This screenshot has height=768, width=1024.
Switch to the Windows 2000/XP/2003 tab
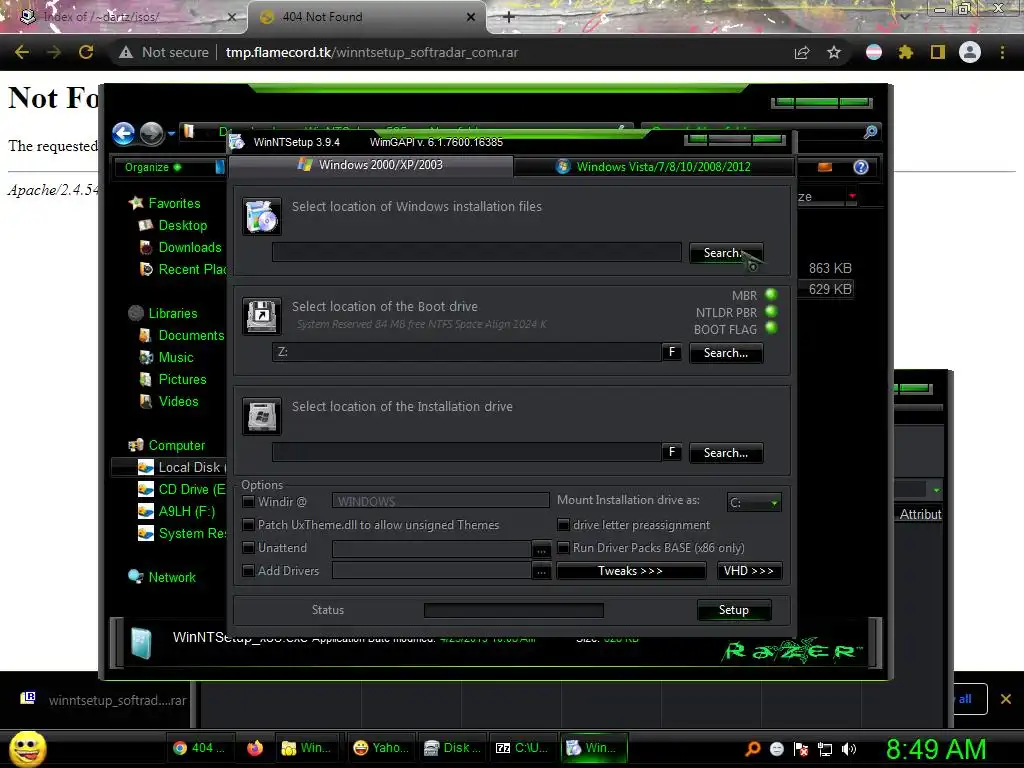pyautogui.click(x=371, y=165)
